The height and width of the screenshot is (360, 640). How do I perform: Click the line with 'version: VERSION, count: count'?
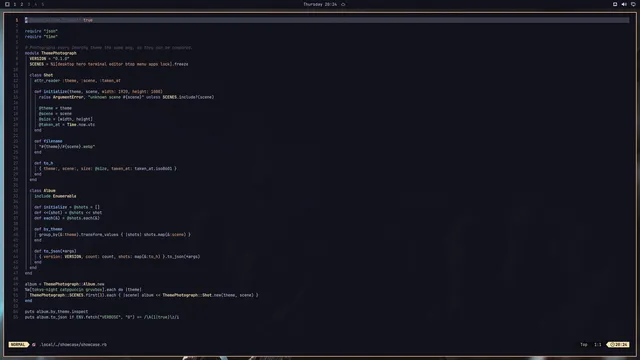[x=120, y=257]
